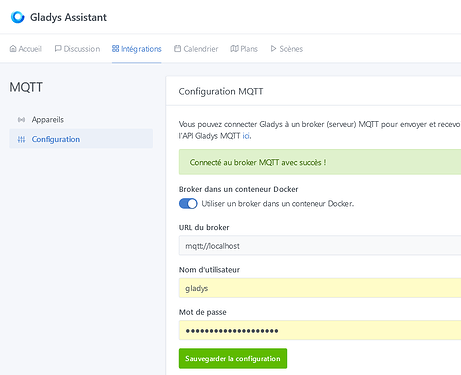Click the Gladys Assistant title text
The image size is (461, 375).
[68, 17]
